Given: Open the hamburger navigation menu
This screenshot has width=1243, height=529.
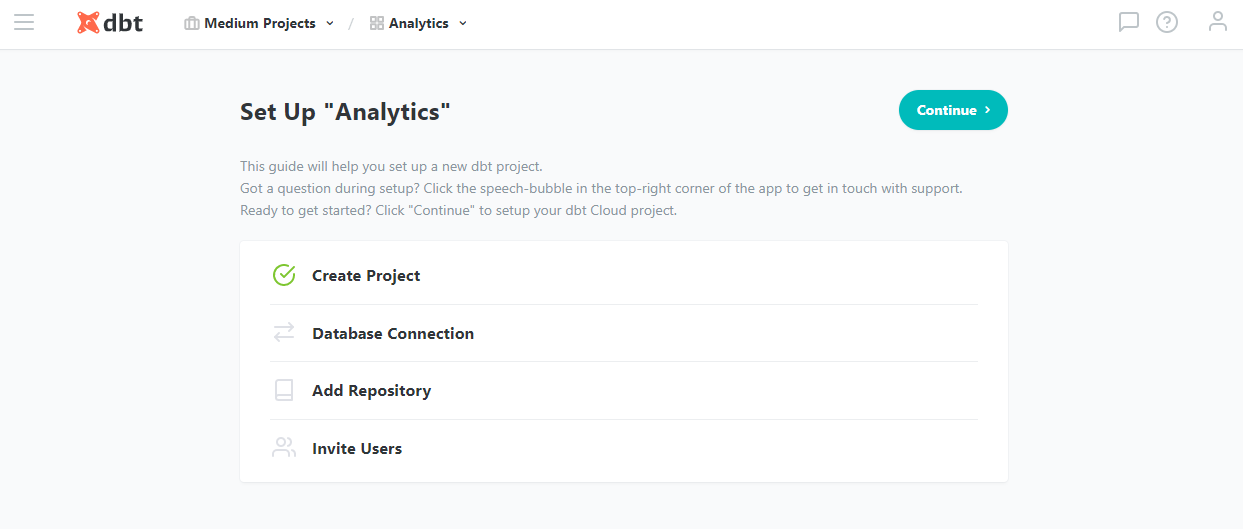Looking at the screenshot, I should pyautogui.click(x=24, y=22).
